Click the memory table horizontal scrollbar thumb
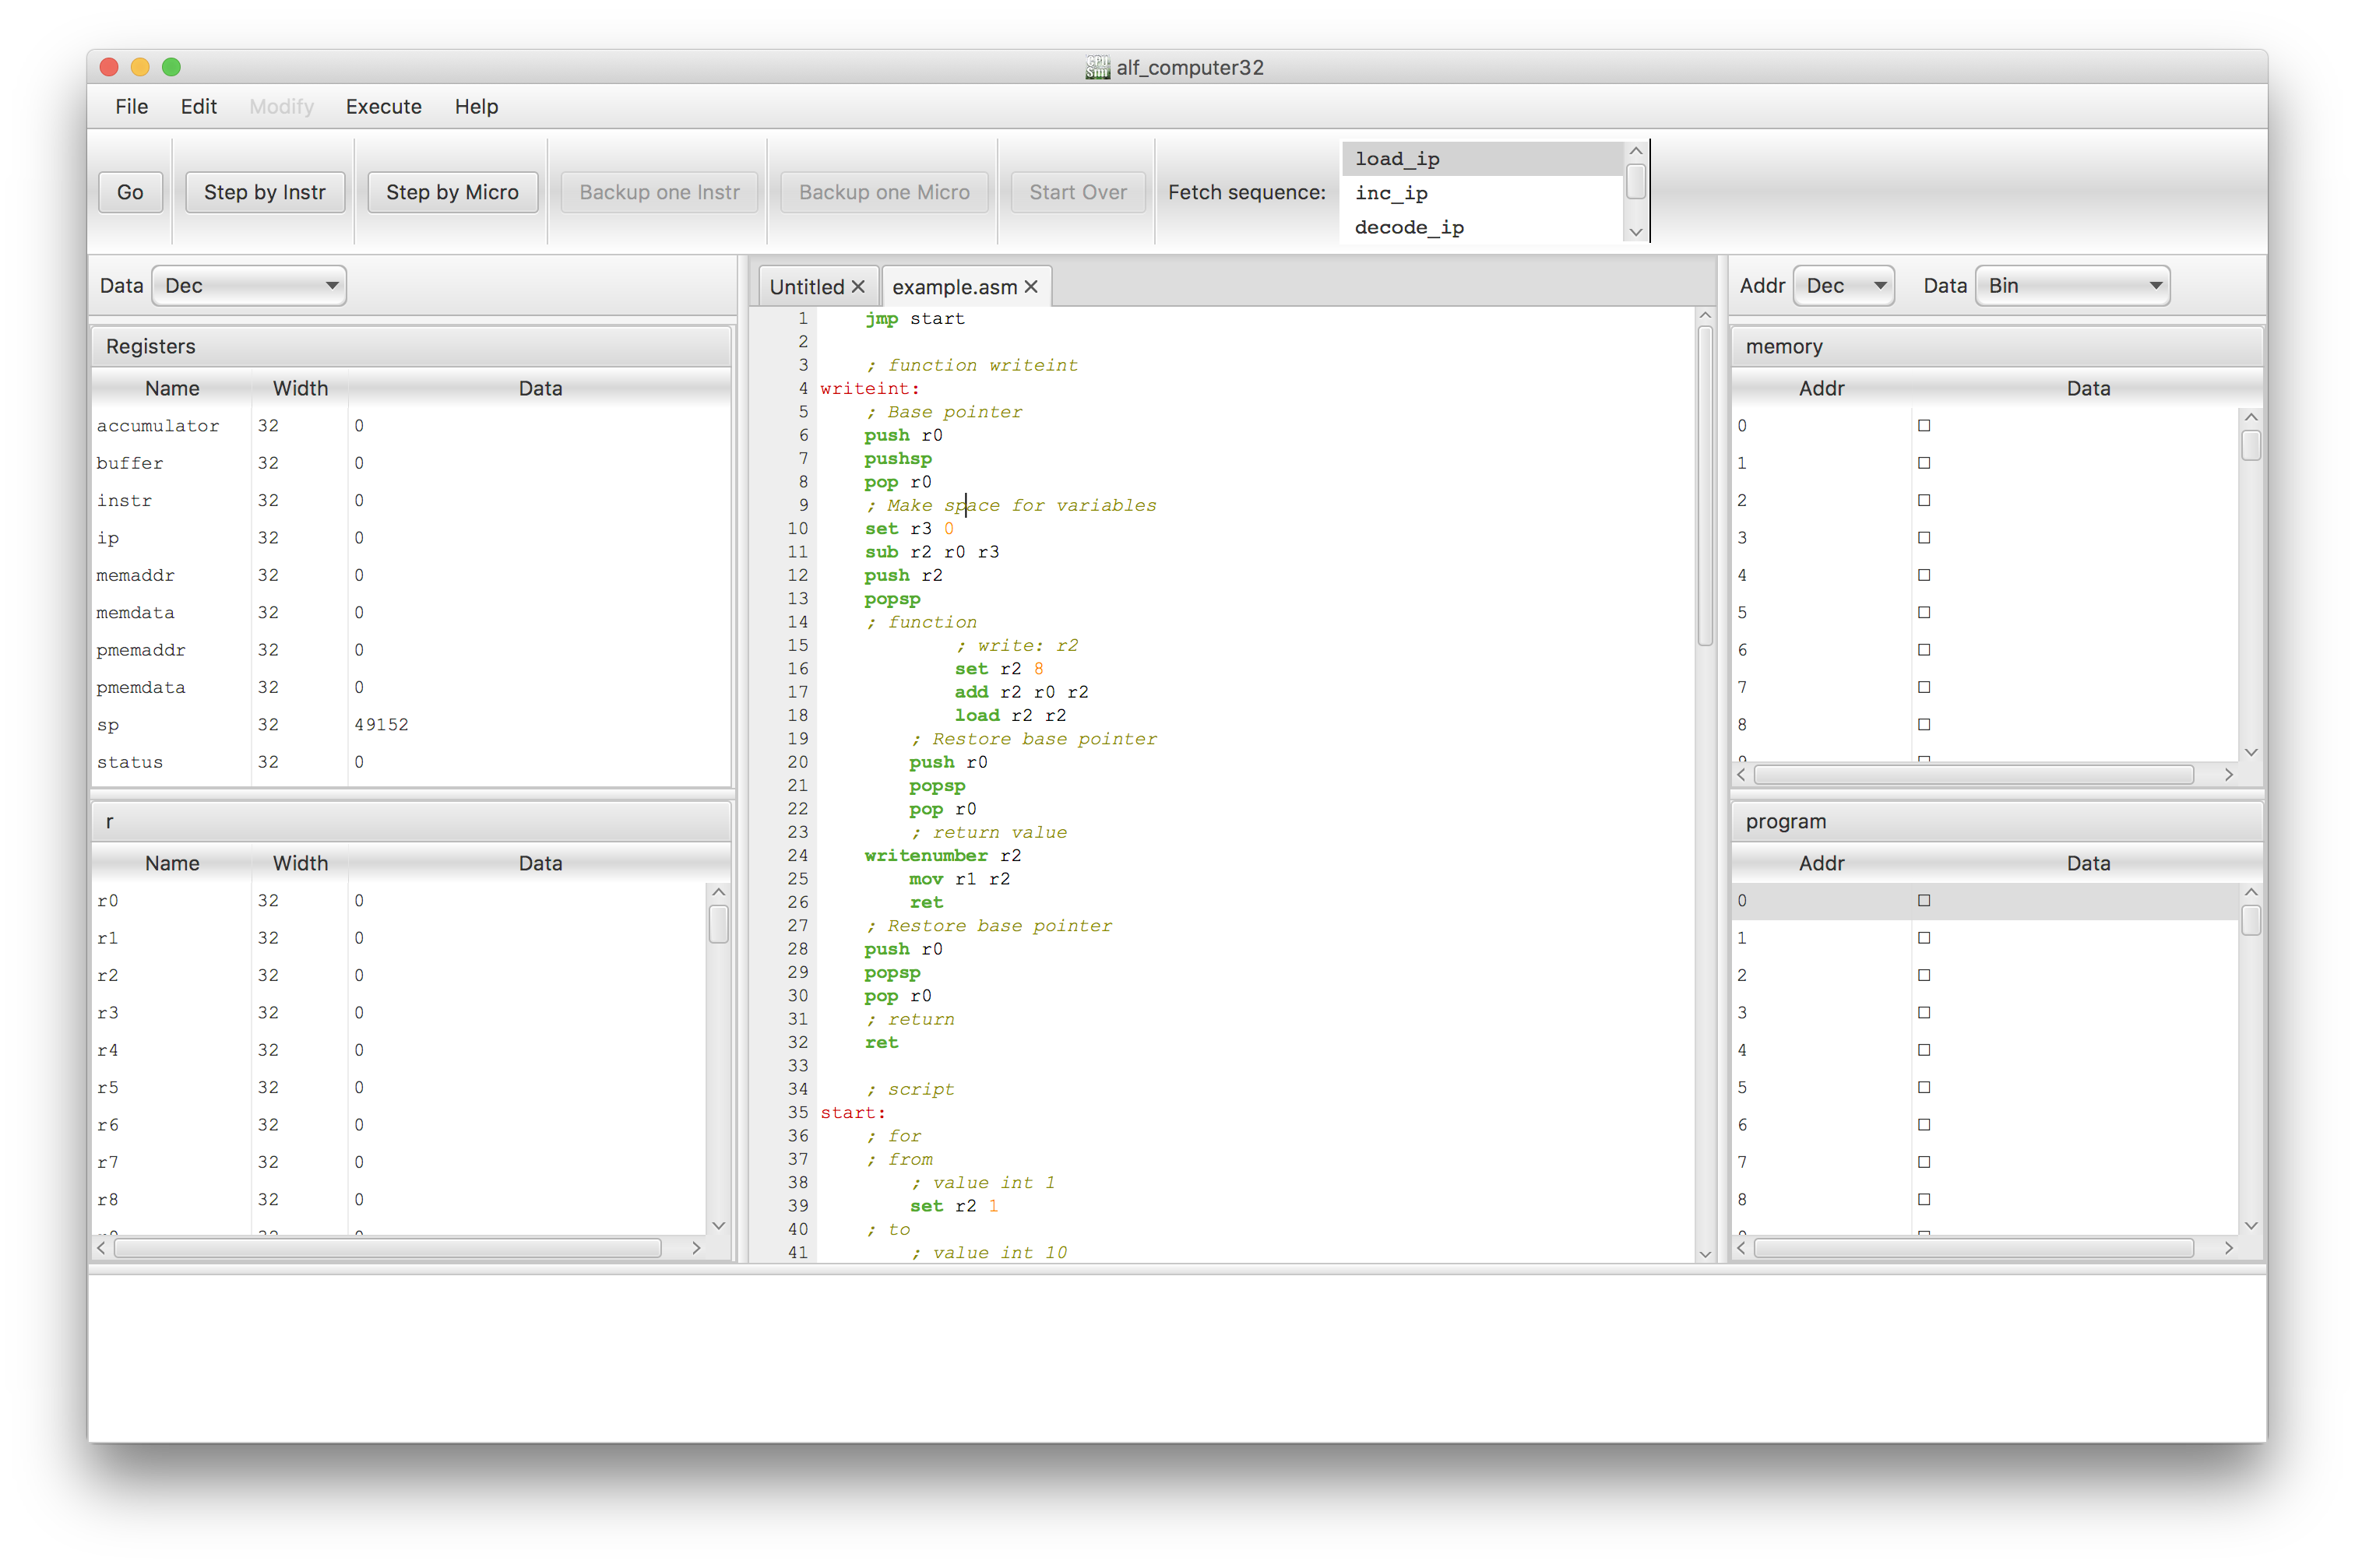The height and width of the screenshot is (1568, 2355). pyautogui.click(x=1973, y=775)
